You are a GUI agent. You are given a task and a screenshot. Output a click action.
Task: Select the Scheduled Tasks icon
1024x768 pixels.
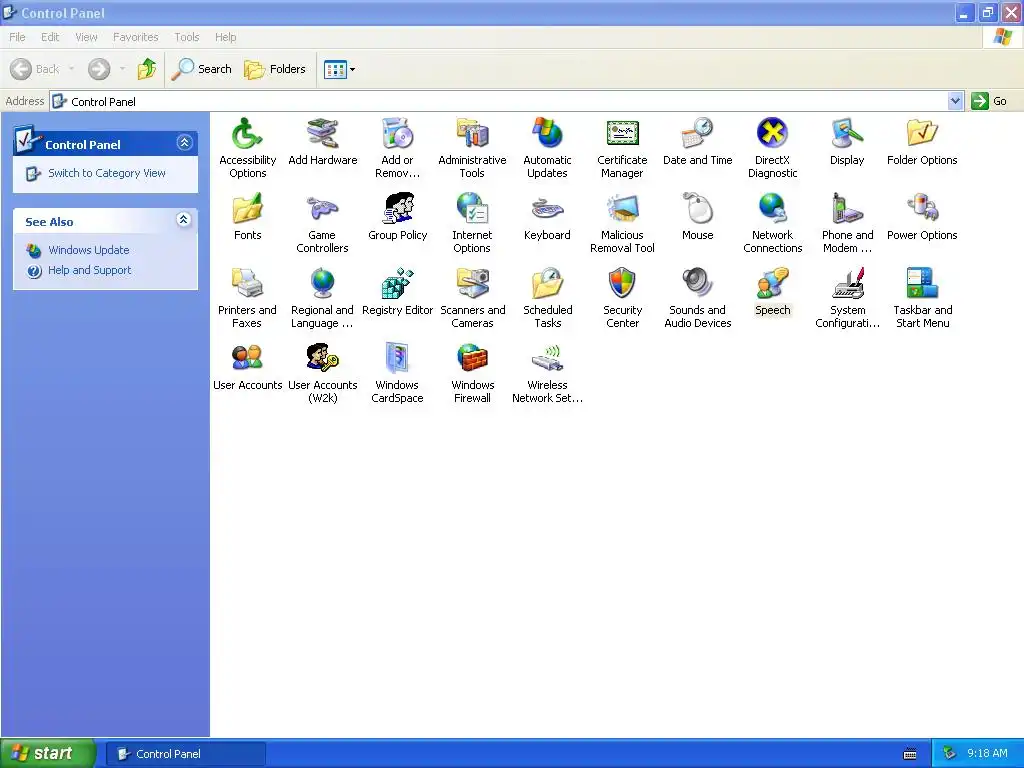547,298
